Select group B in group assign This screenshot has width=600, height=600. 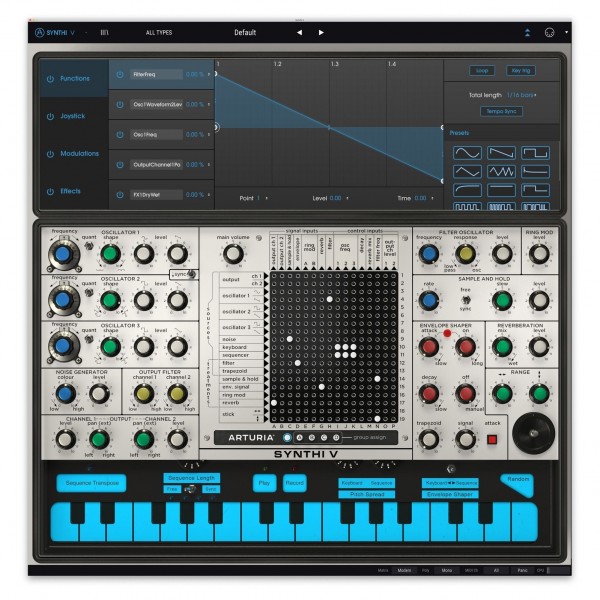[x=311, y=437]
